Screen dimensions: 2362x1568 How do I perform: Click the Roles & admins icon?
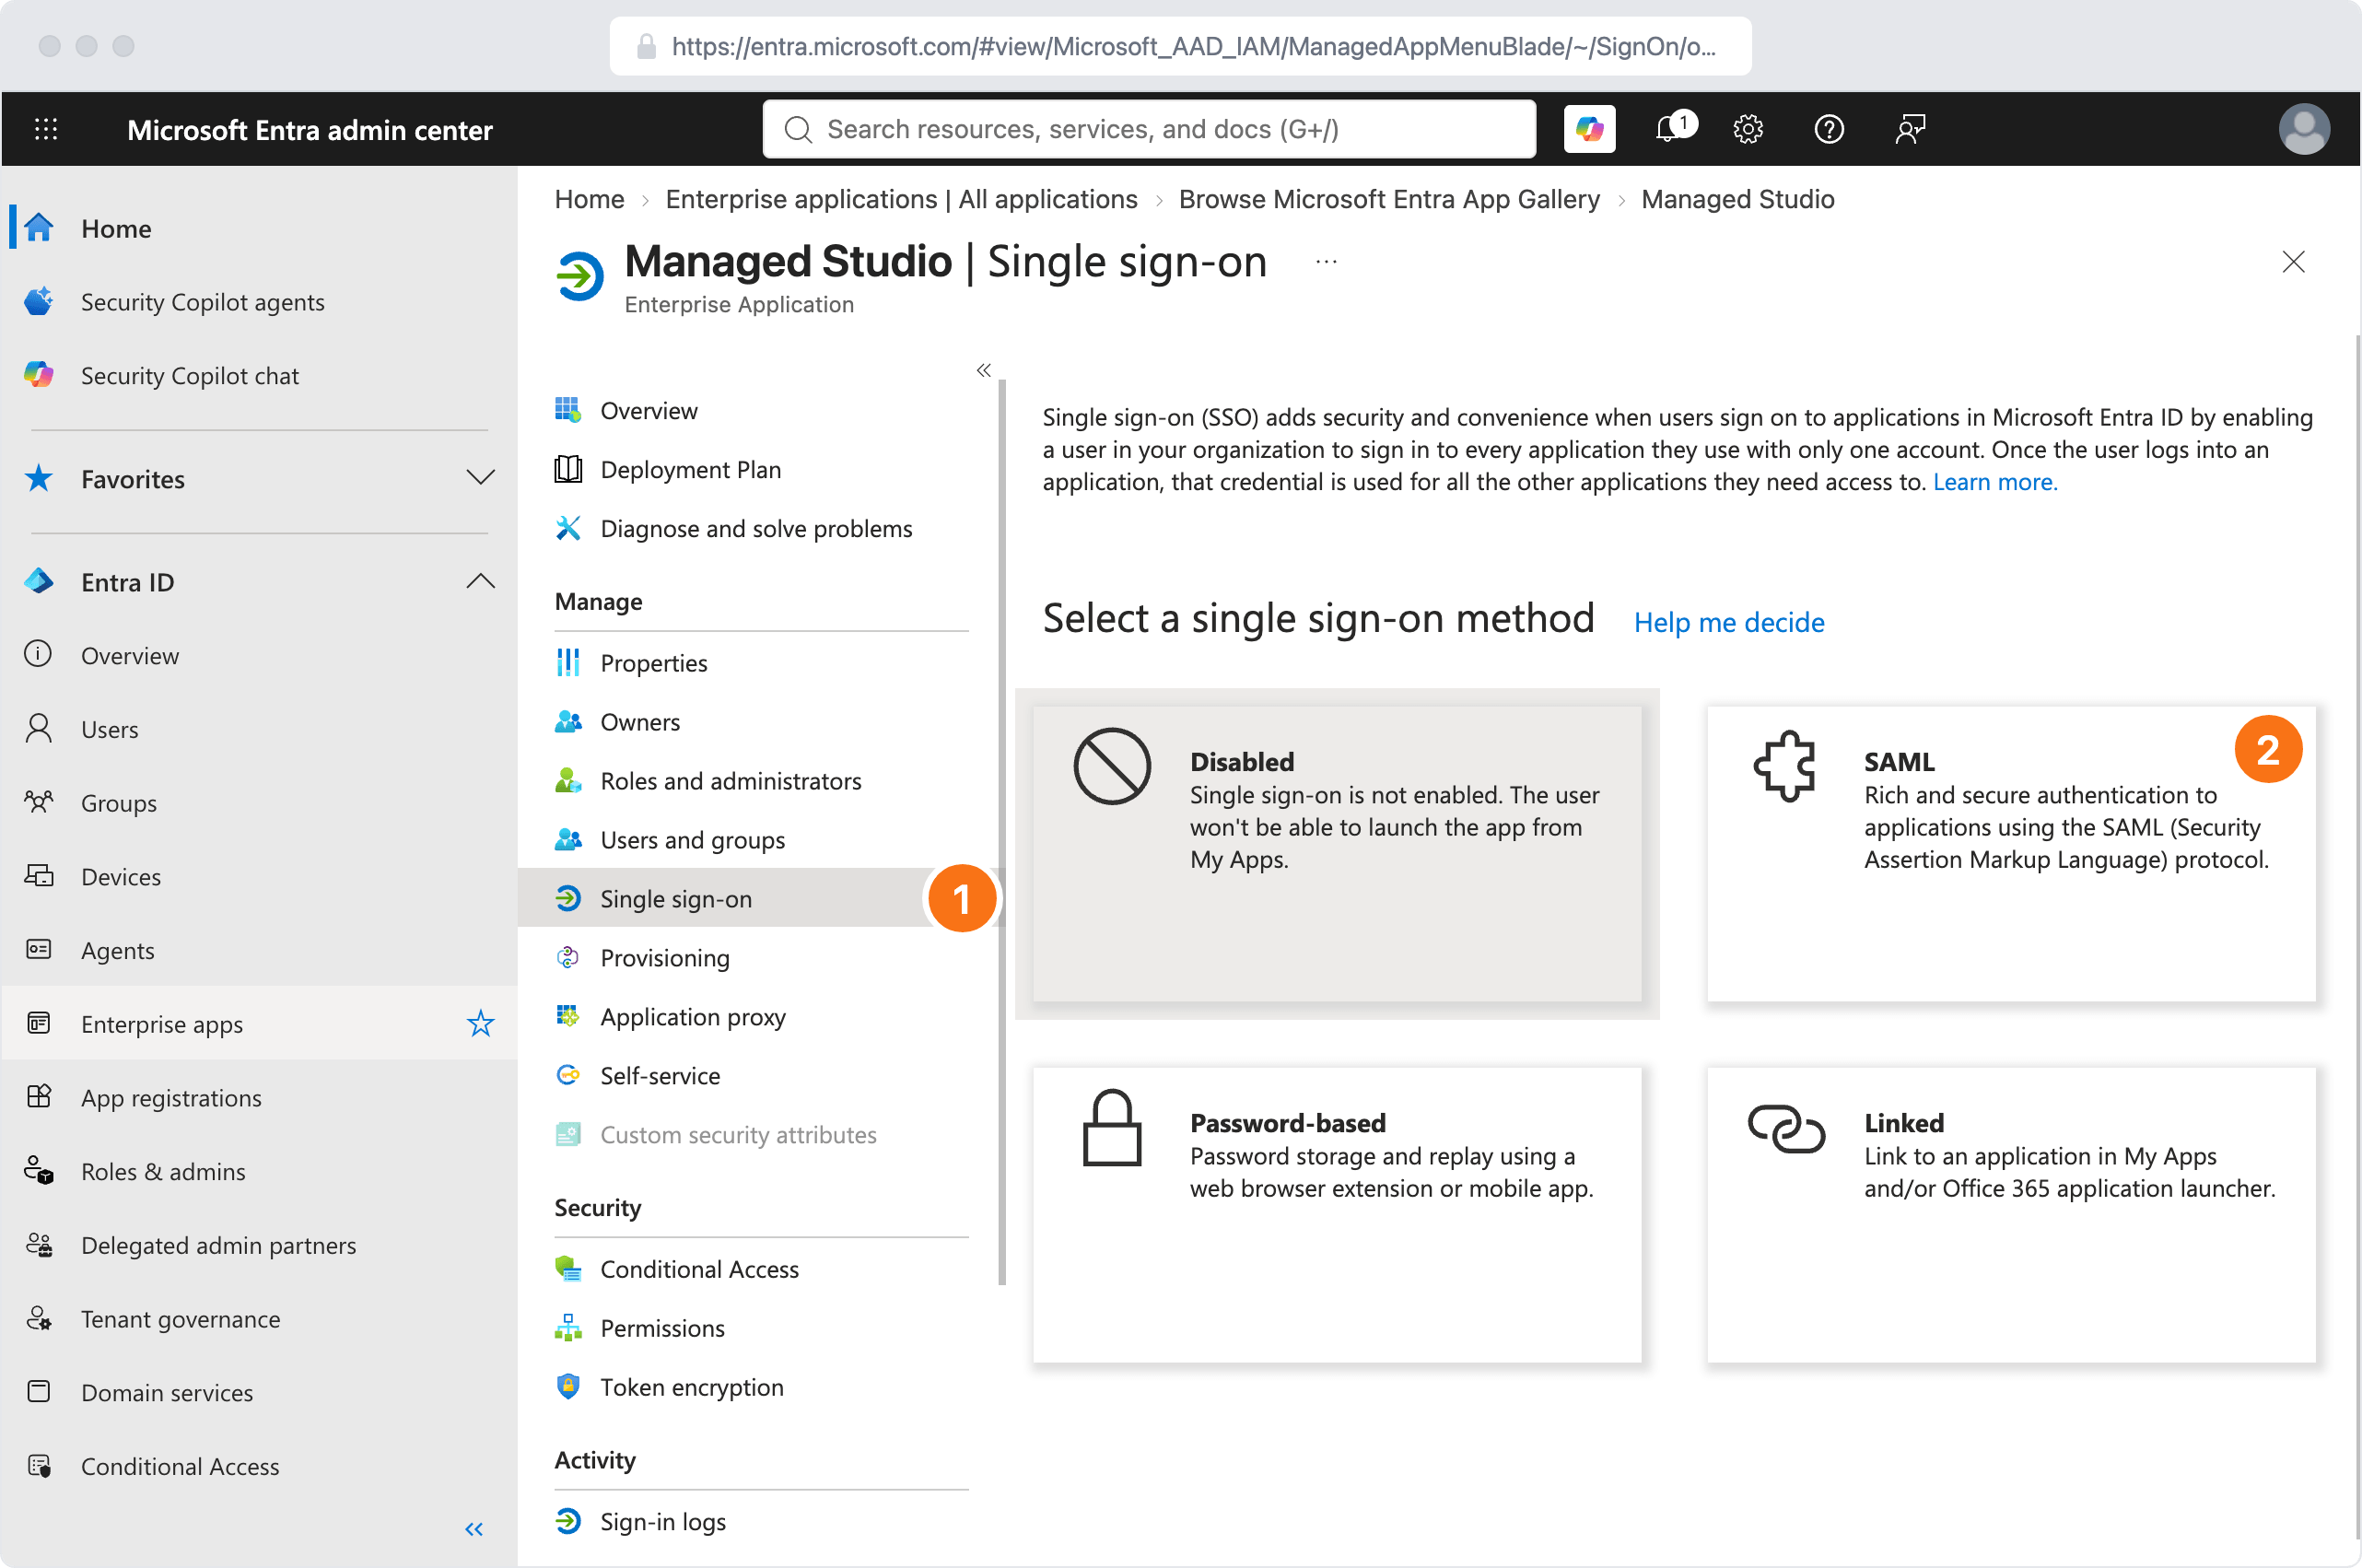click(x=39, y=1171)
